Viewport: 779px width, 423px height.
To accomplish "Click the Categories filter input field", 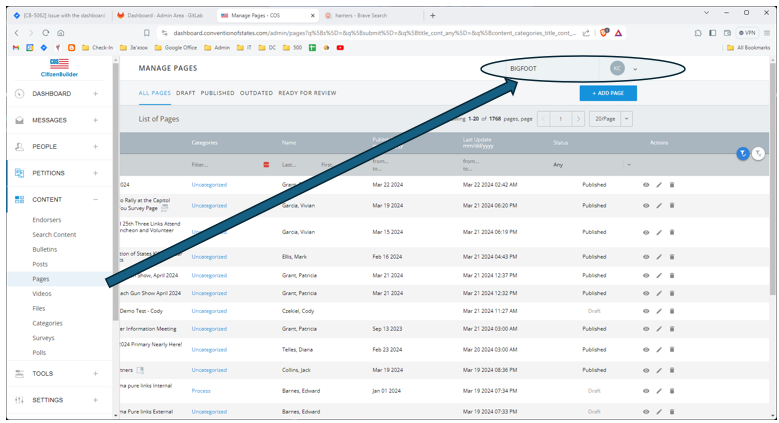I will pyautogui.click(x=222, y=164).
